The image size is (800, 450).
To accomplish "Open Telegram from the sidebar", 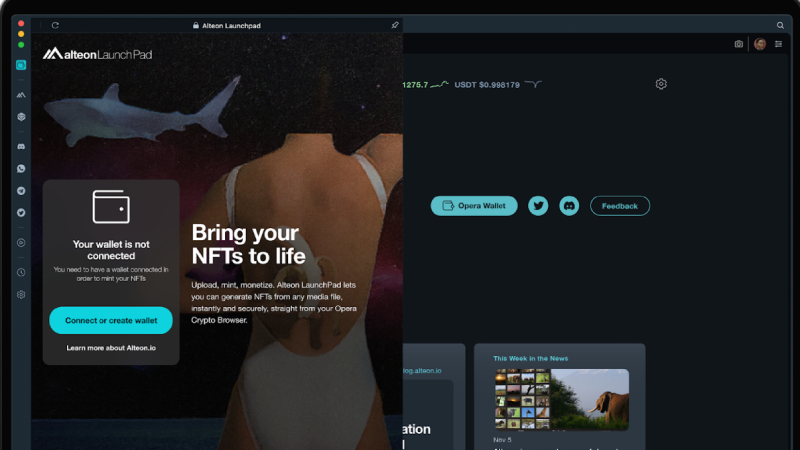I will pyautogui.click(x=21, y=191).
